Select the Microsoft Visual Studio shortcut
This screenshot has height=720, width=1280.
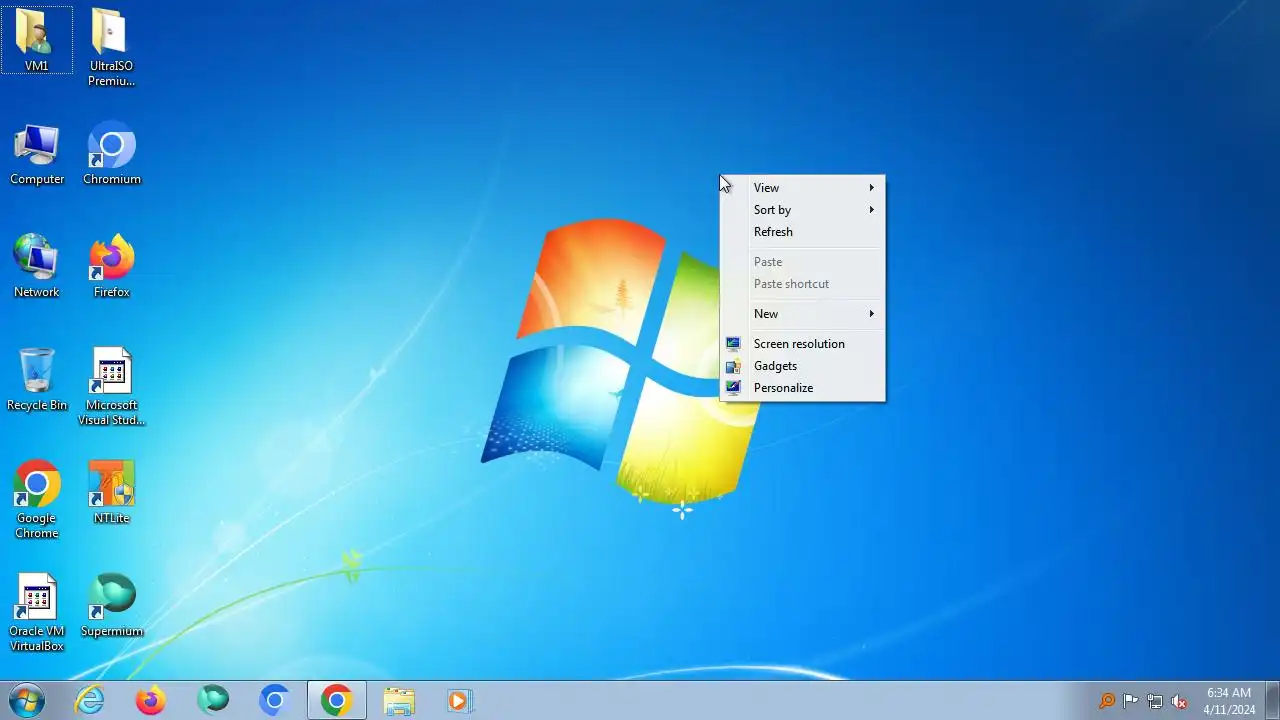pos(112,387)
